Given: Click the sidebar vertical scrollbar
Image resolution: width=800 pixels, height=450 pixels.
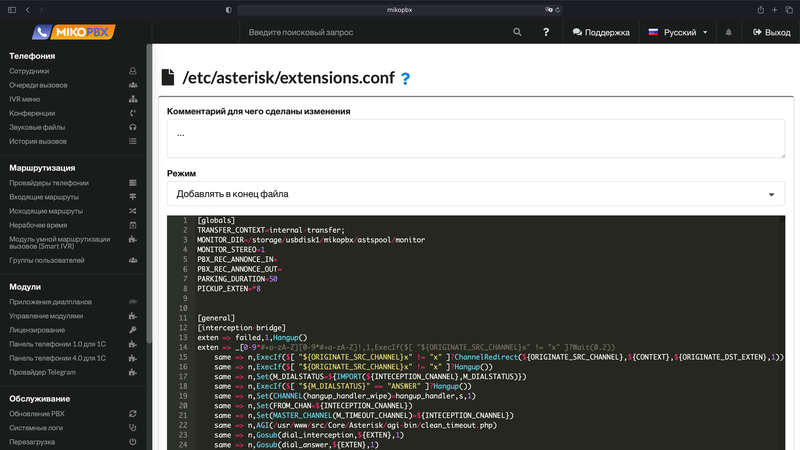Looking at the screenshot, I should point(149,194).
